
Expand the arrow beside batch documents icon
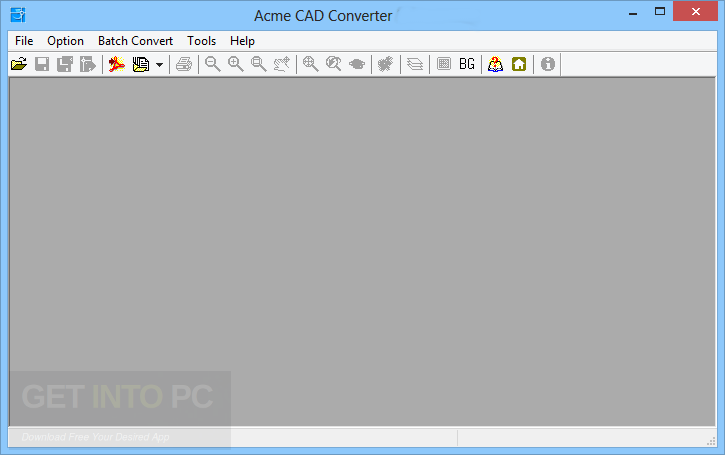[160, 64]
